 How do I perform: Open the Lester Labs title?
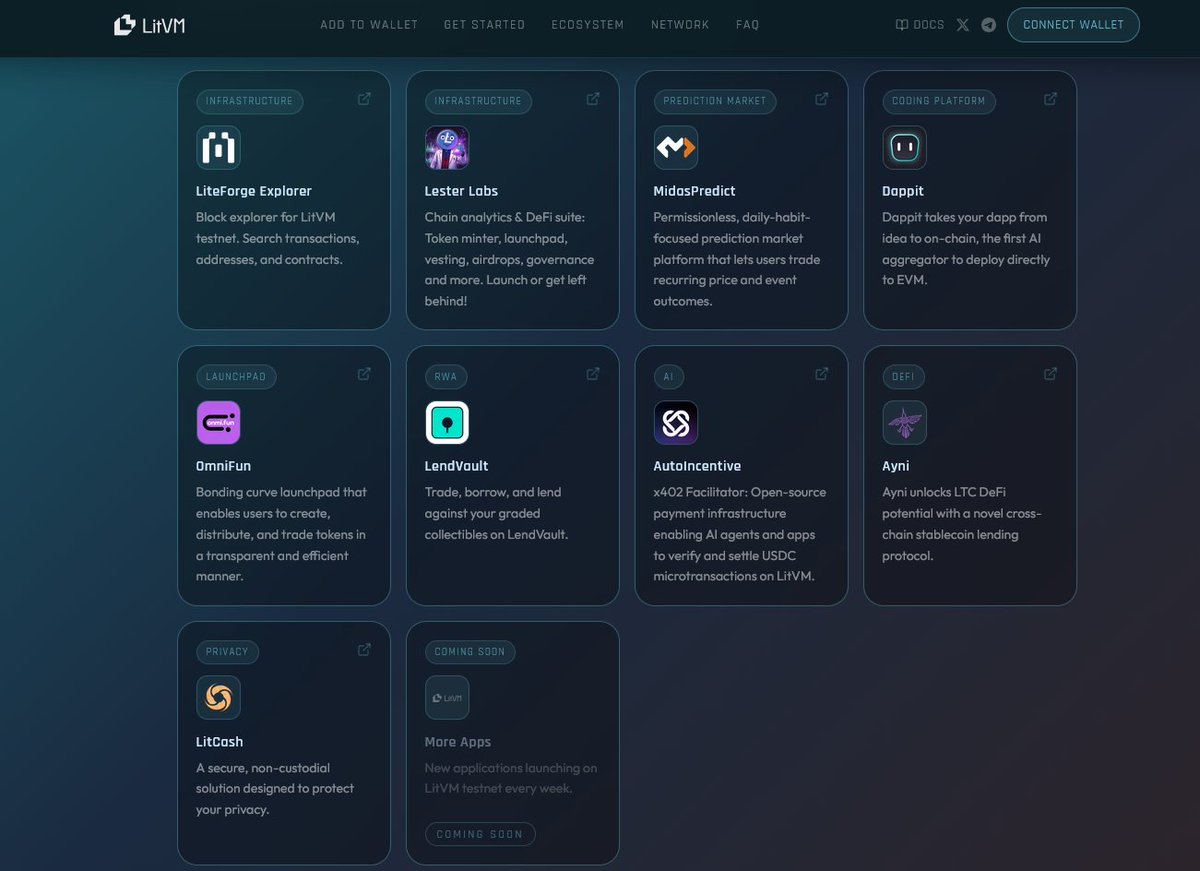(461, 191)
